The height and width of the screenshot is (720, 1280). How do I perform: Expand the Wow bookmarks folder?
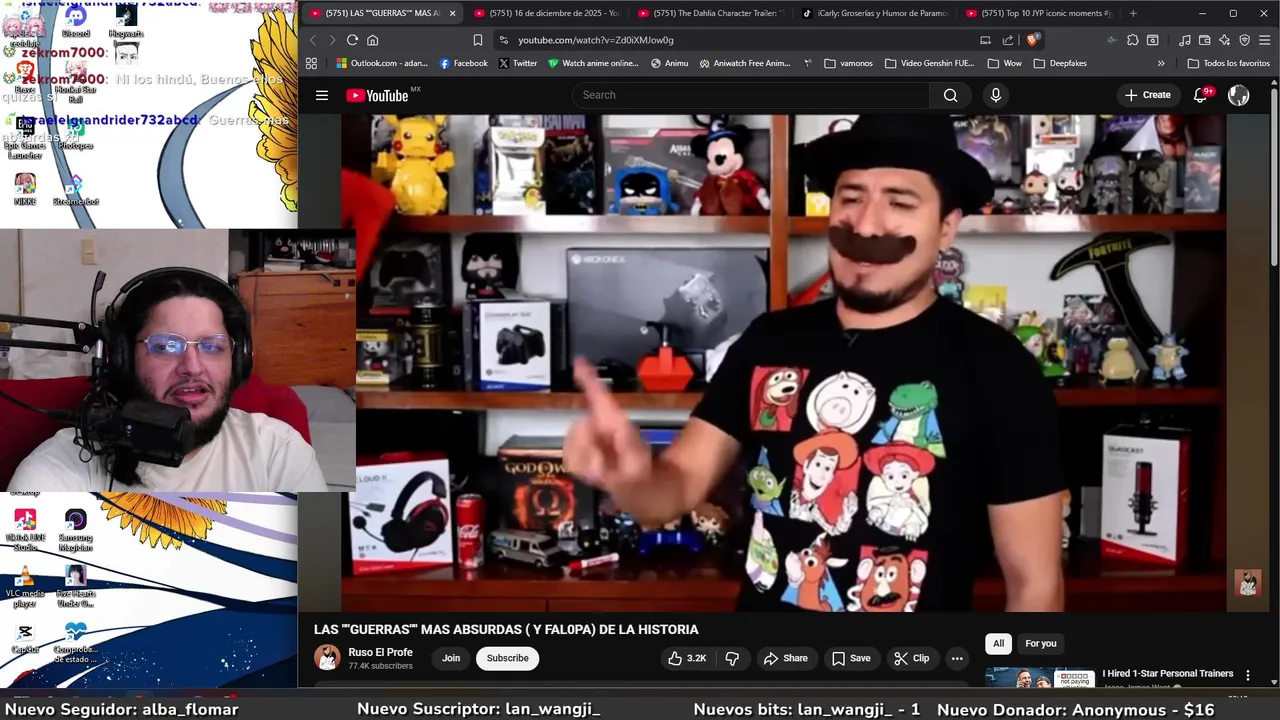tap(1004, 63)
